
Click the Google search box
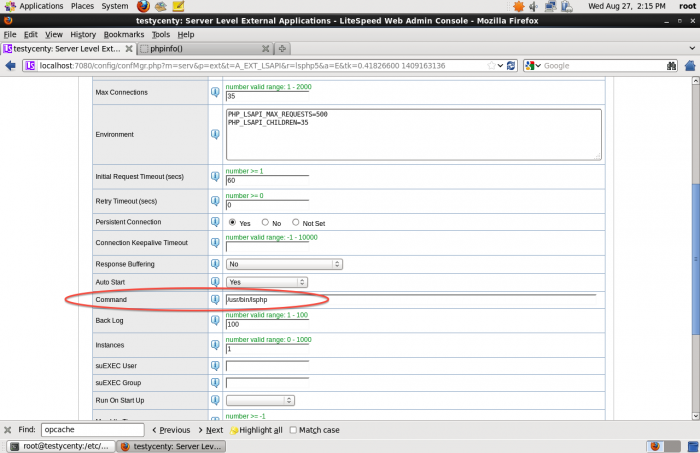(603, 66)
